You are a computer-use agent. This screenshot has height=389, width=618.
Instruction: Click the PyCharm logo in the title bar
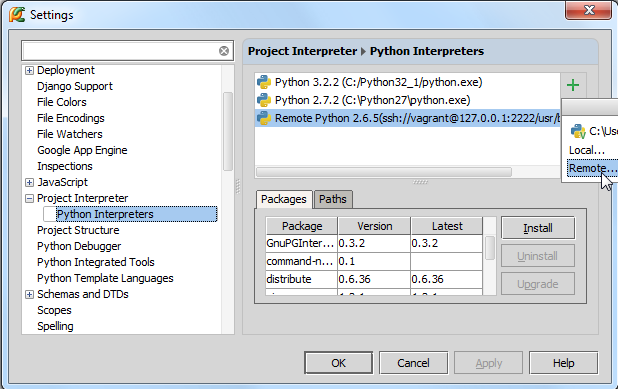[x=17, y=15]
